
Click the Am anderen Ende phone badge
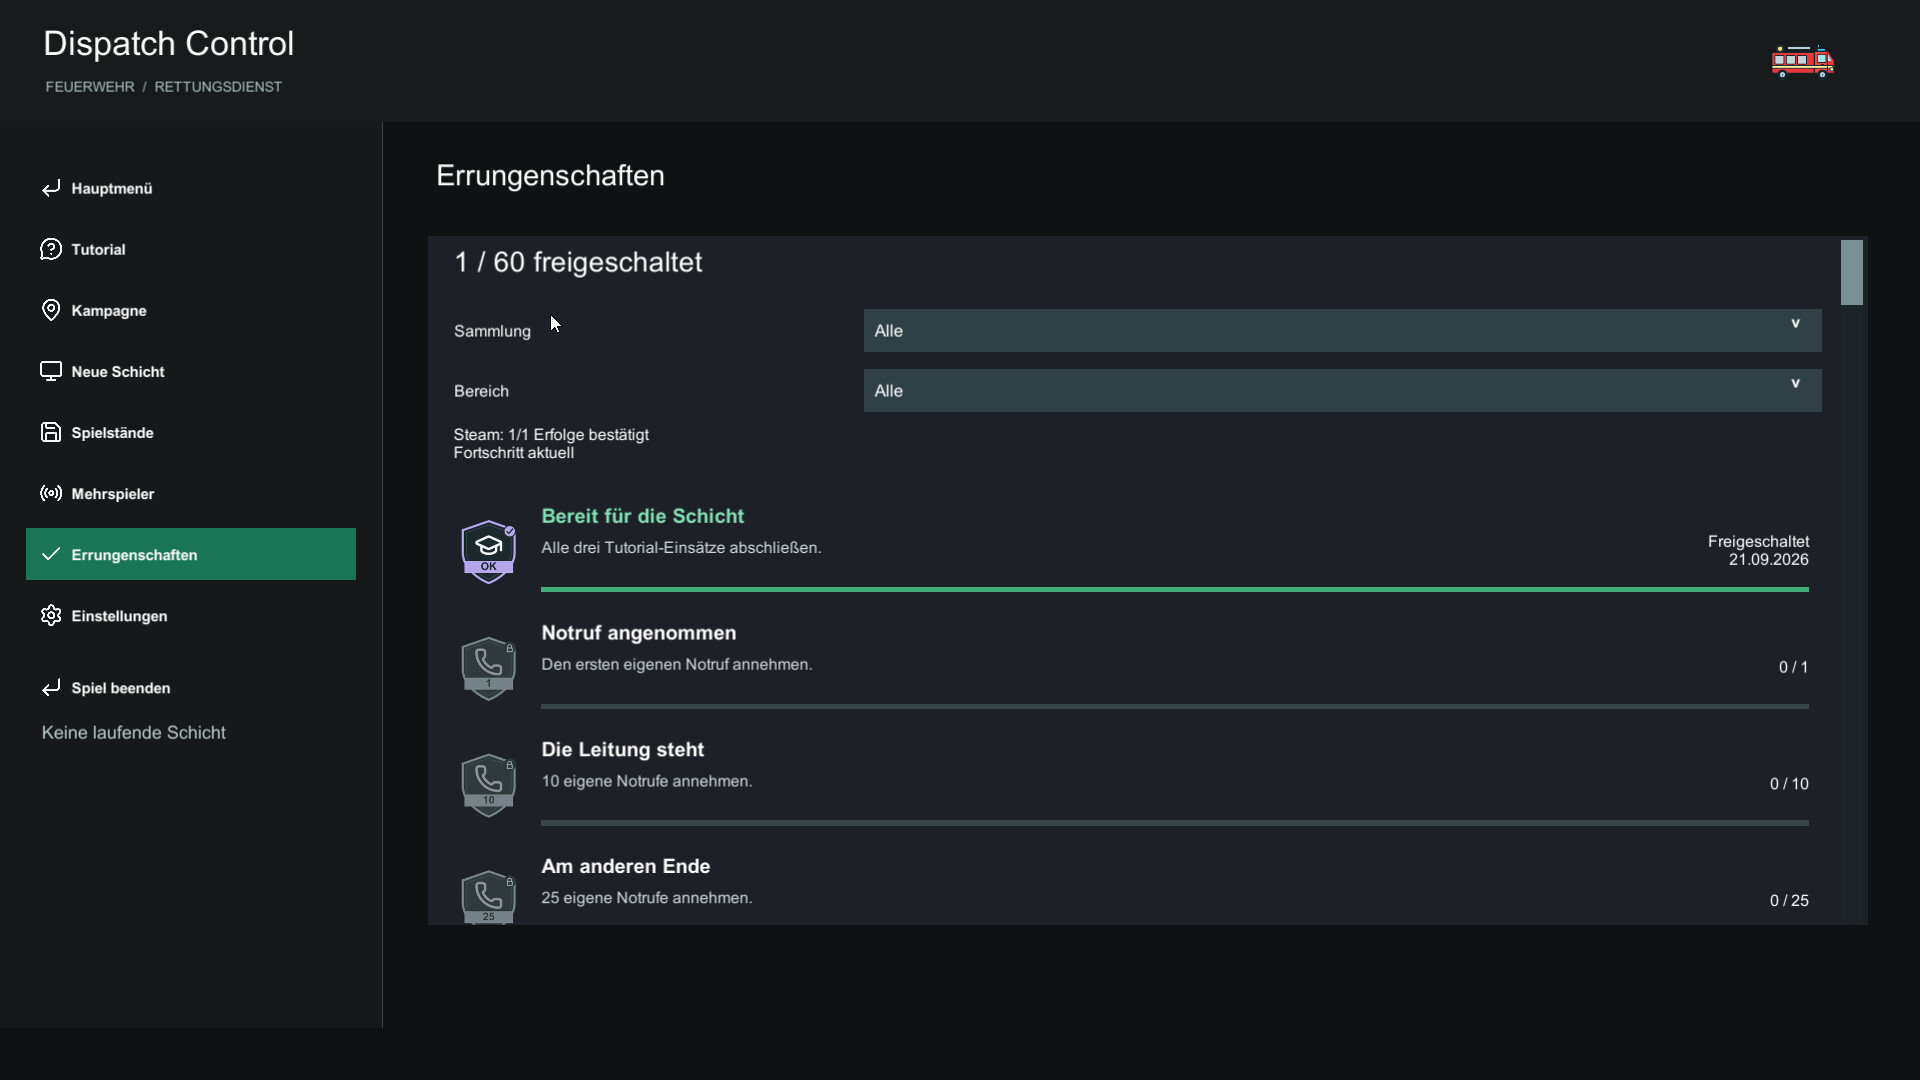(488, 897)
